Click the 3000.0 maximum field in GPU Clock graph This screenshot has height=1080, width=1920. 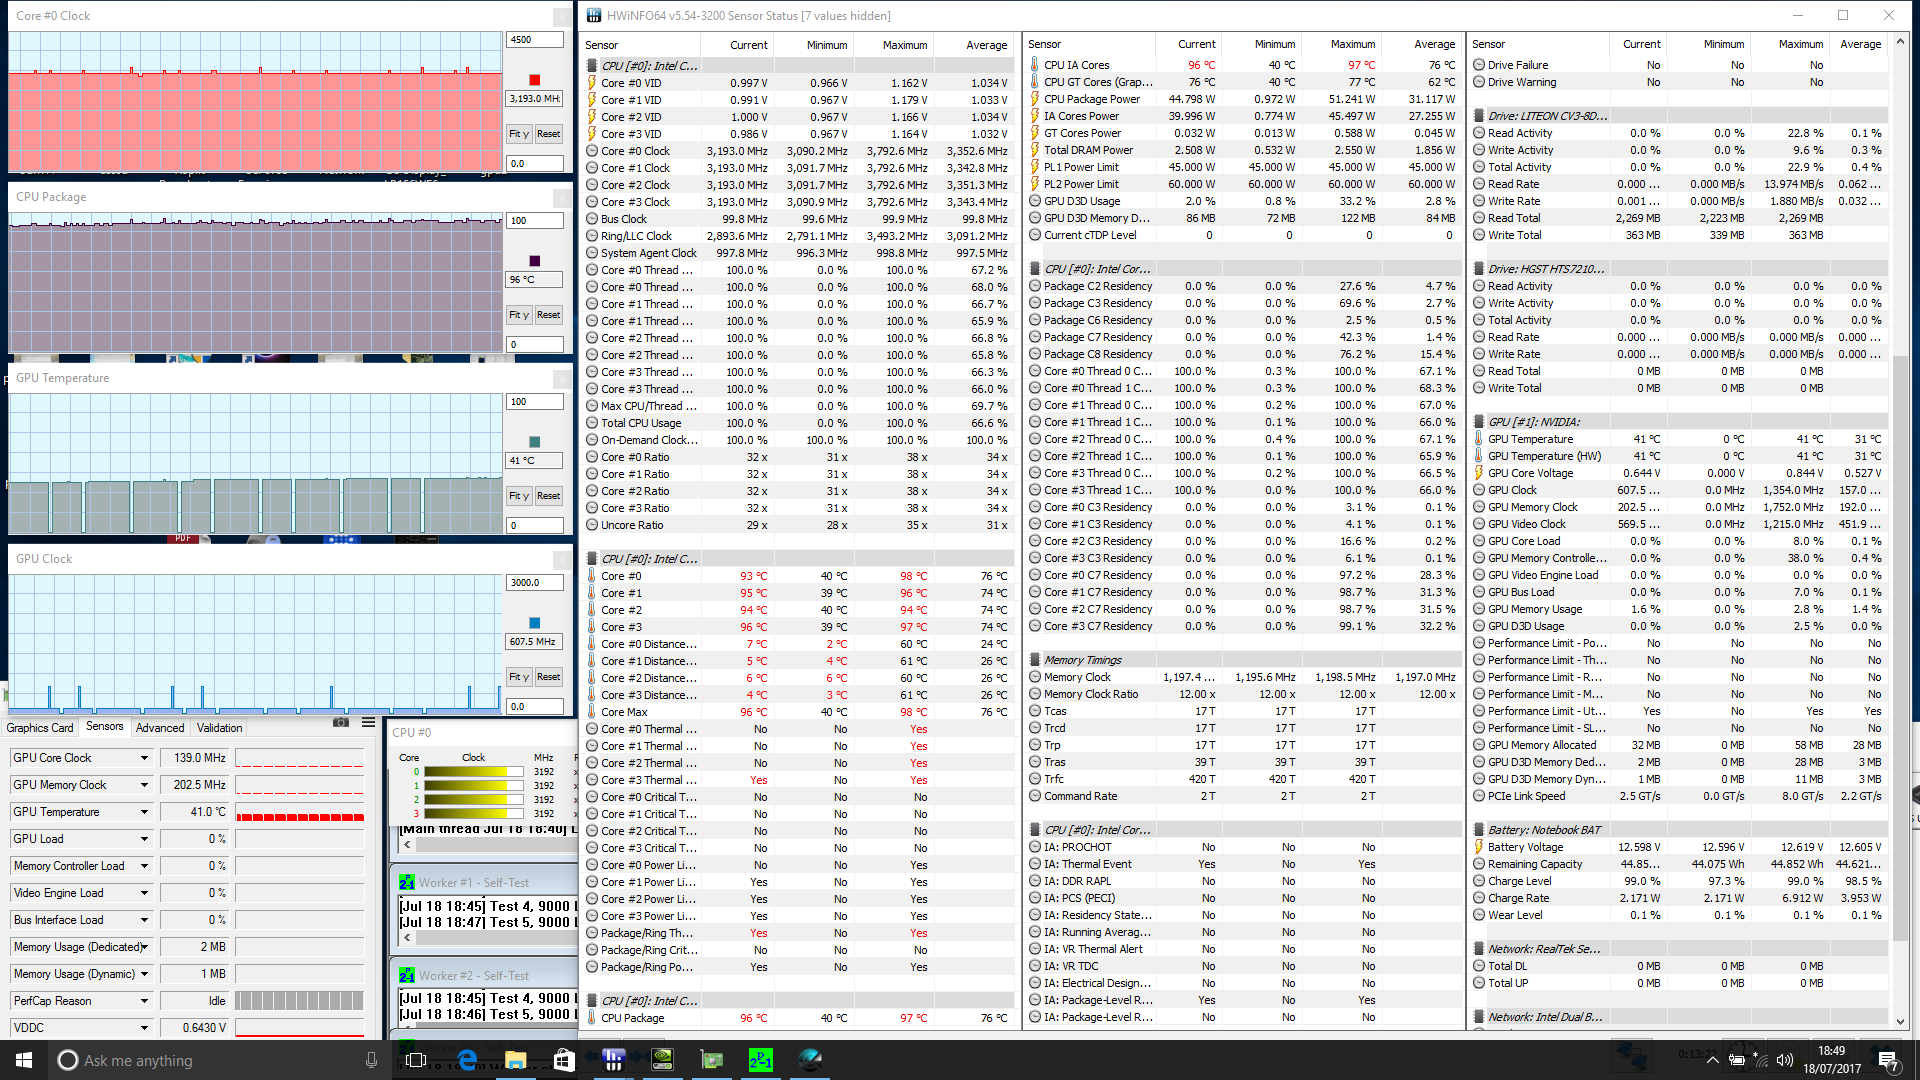click(x=535, y=583)
